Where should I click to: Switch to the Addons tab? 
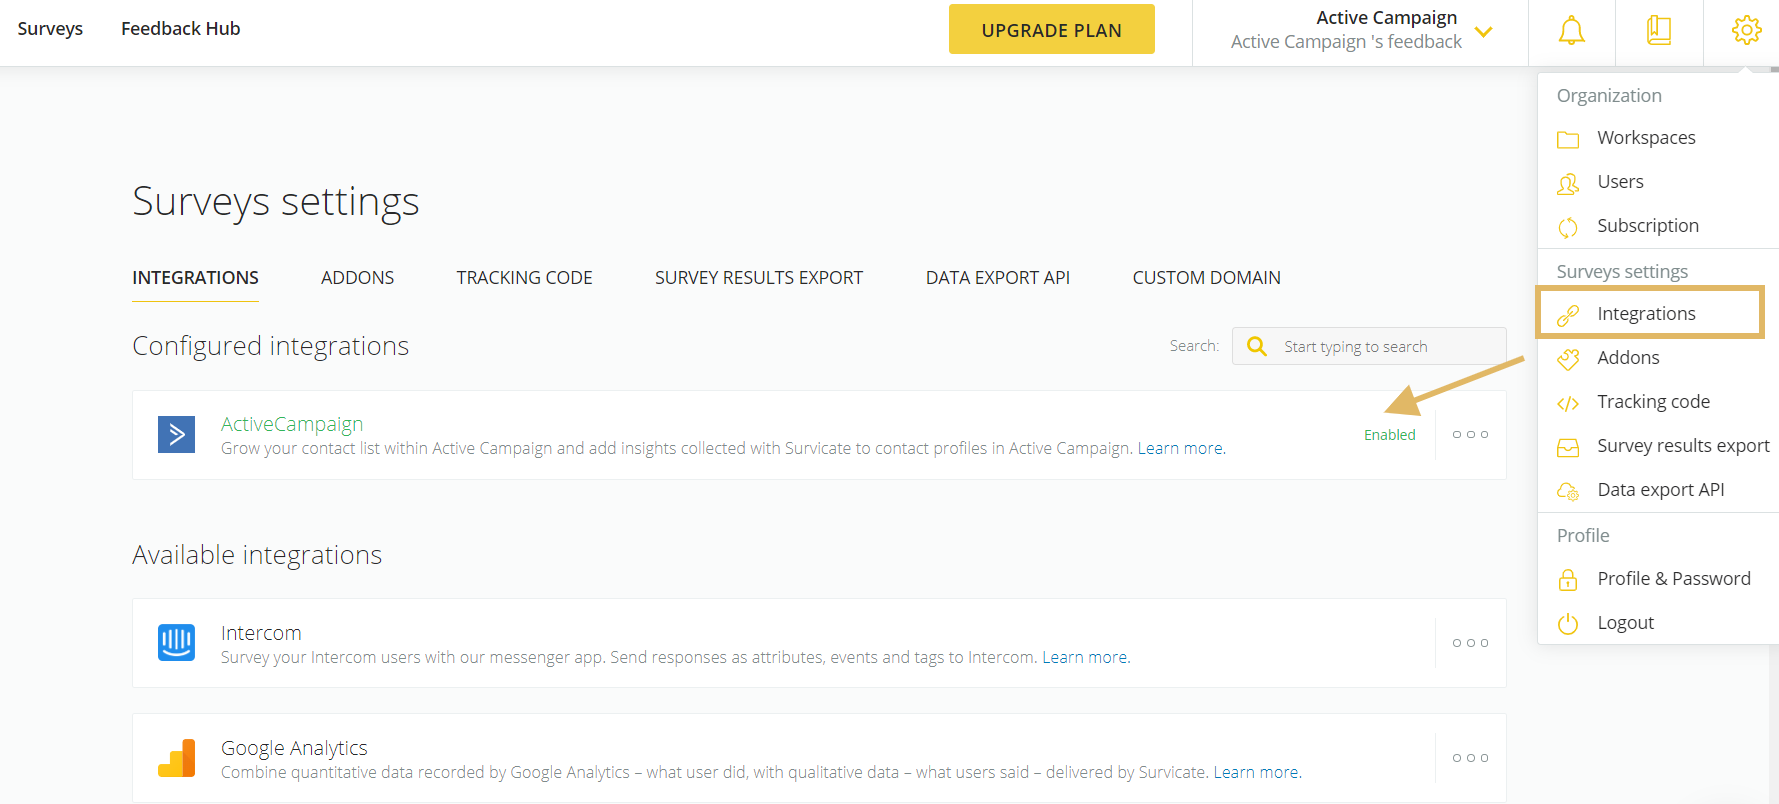357,278
